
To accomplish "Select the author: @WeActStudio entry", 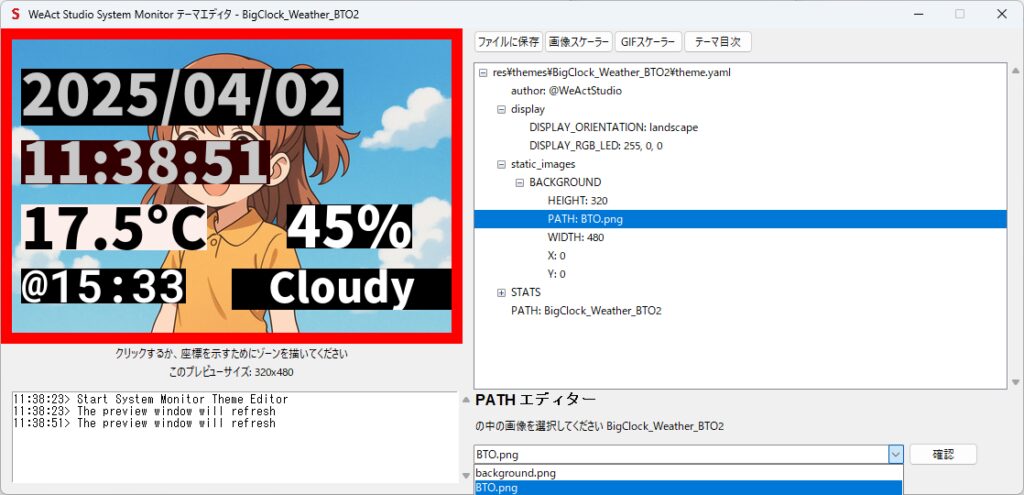I will (x=566, y=91).
